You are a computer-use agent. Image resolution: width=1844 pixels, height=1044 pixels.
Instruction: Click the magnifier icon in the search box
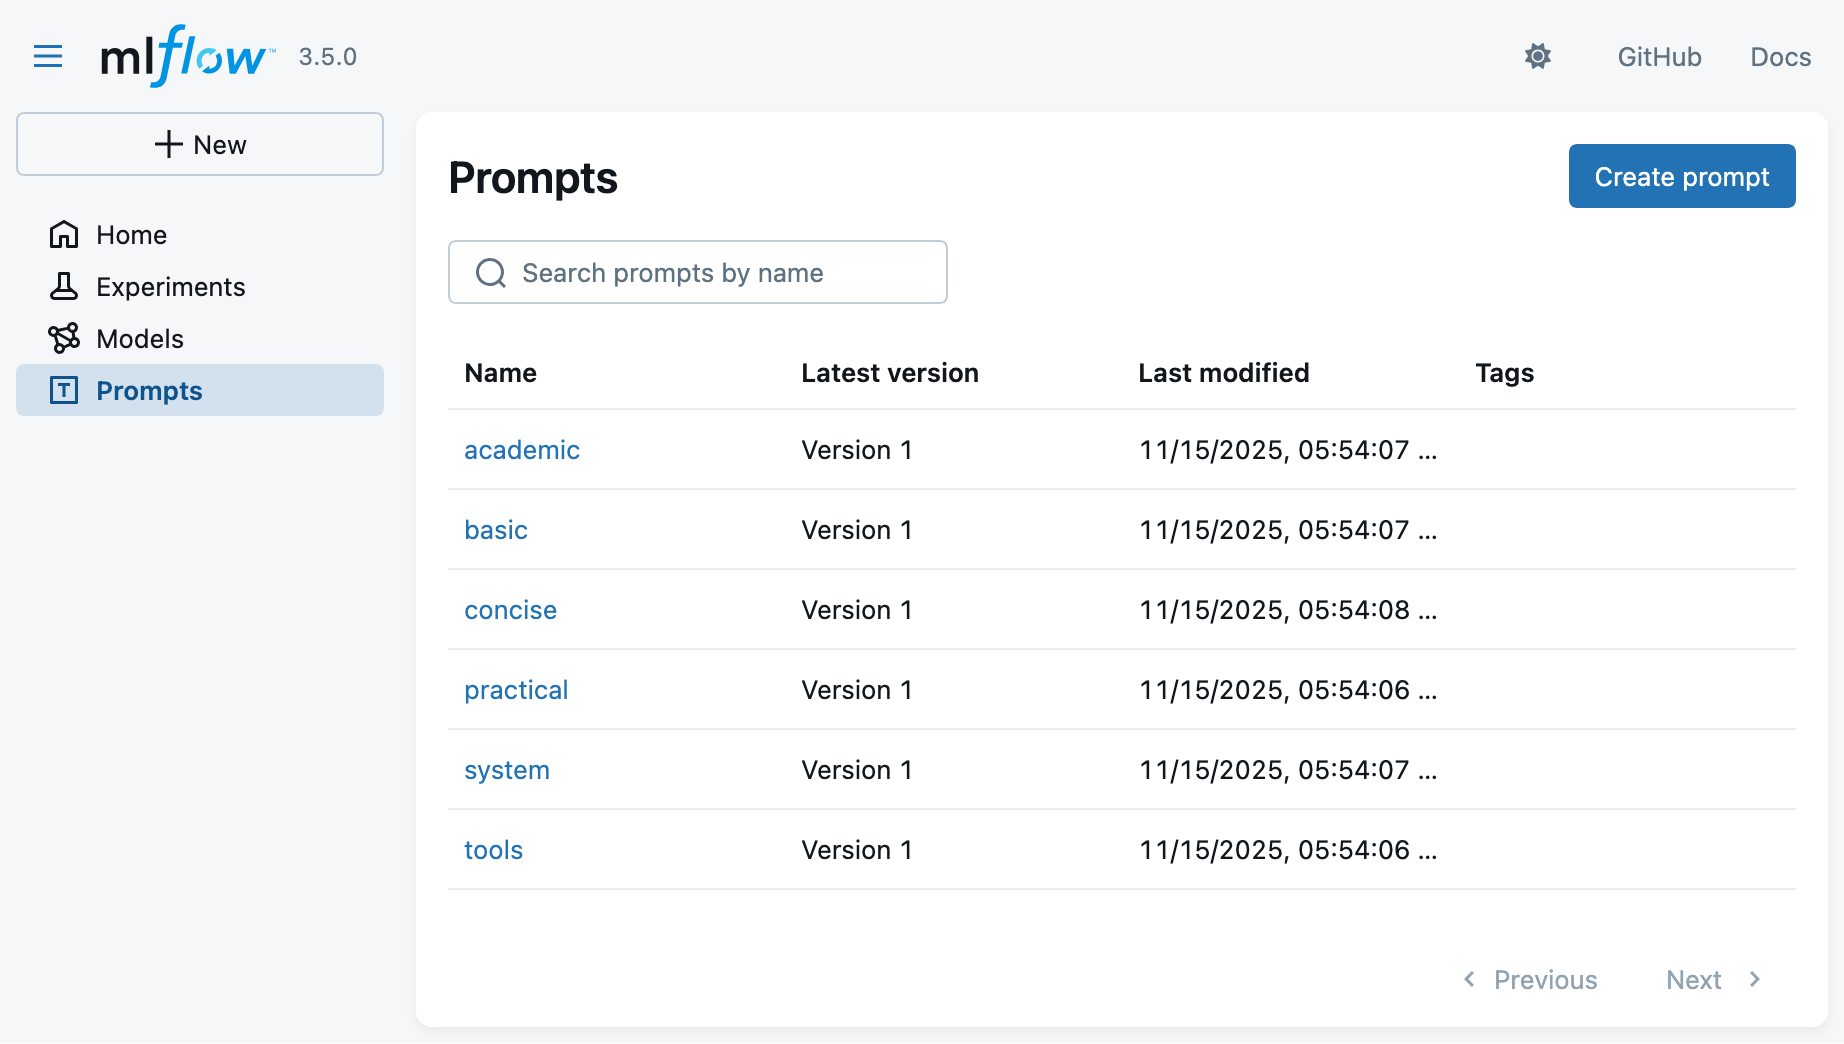coord(490,273)
